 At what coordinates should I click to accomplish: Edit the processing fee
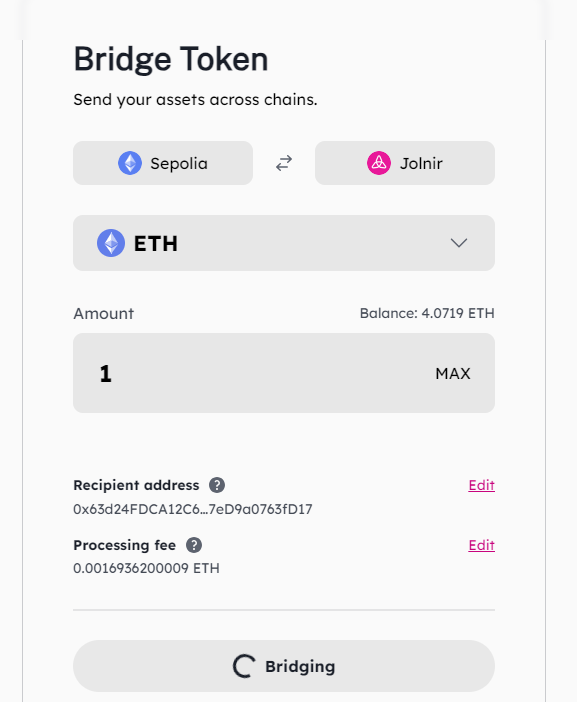482,545
